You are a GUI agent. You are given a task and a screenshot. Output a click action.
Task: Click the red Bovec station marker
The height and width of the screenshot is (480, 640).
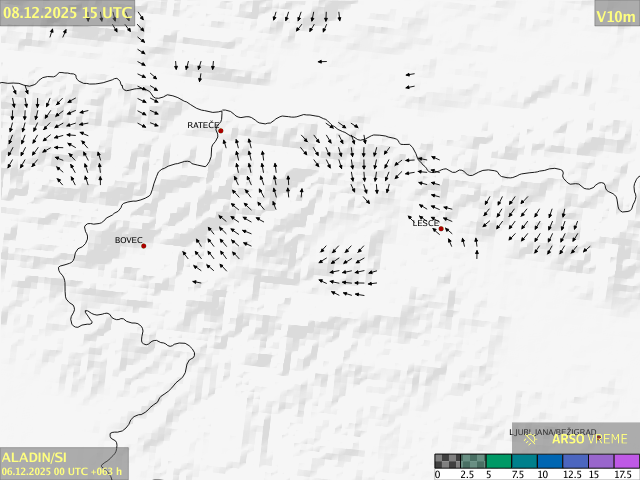144,245
